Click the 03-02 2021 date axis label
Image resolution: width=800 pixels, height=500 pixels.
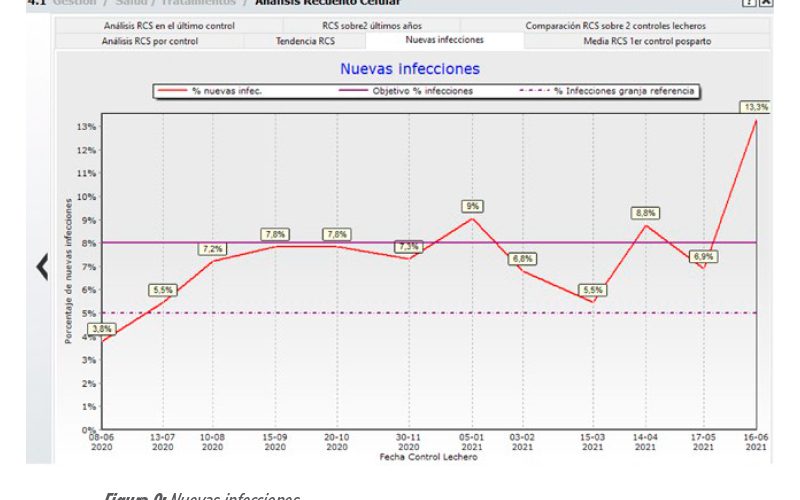click(522, 442)
